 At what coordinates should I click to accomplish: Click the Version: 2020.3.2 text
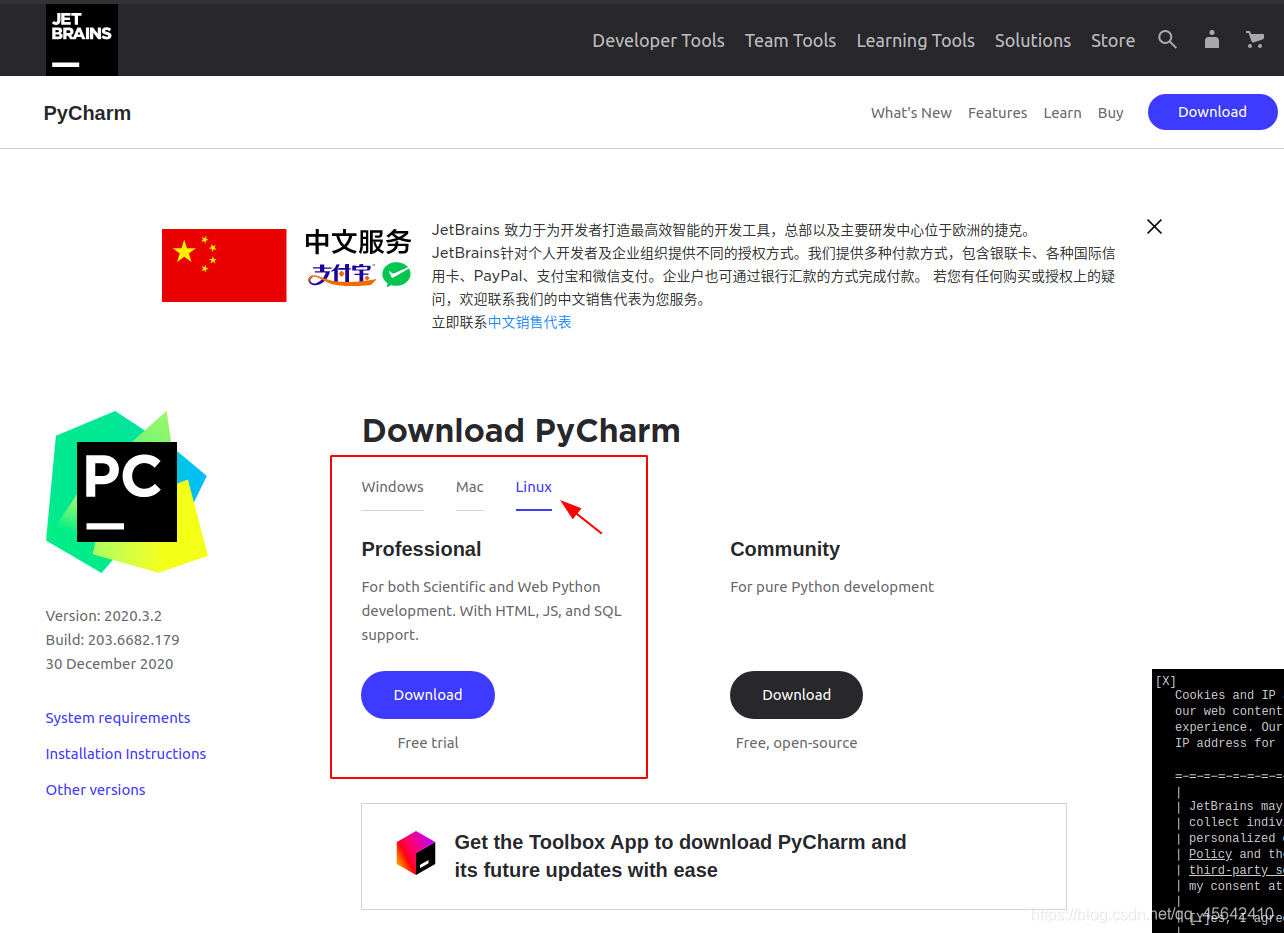pyautogui.click(x=104, y=616)
